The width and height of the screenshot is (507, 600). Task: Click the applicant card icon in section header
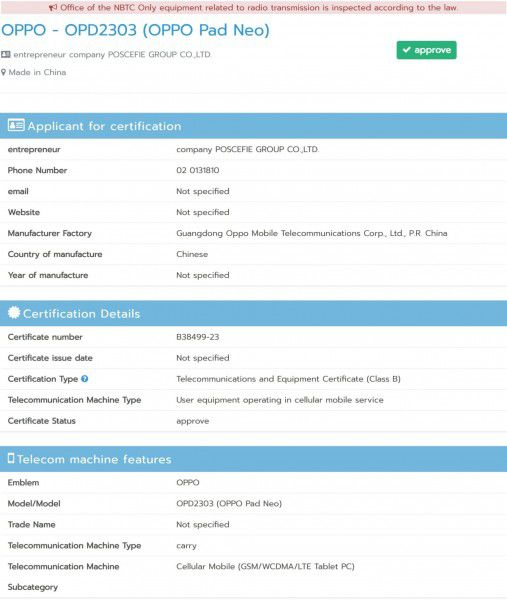pyautogui.click(x=16, y=125)
